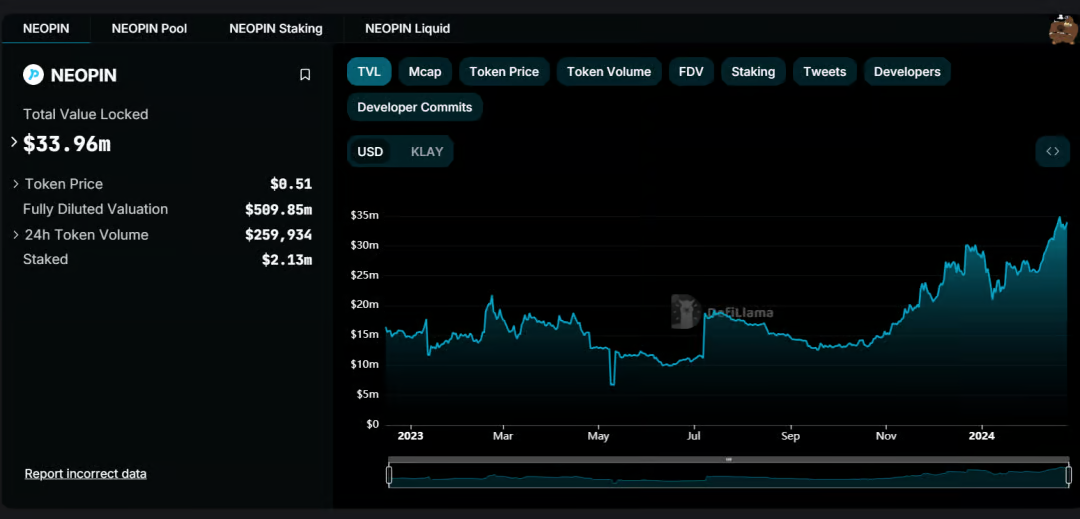The width and height of the screenshot is (1080, 519).
Task: Toggle Token Volume on the chart
Action: (x=608, y=72)
